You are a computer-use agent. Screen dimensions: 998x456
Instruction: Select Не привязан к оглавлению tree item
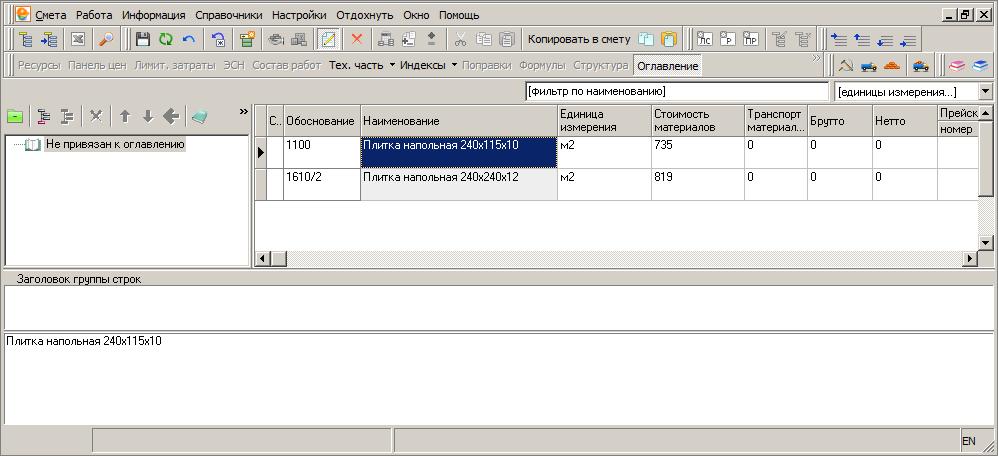115,145
